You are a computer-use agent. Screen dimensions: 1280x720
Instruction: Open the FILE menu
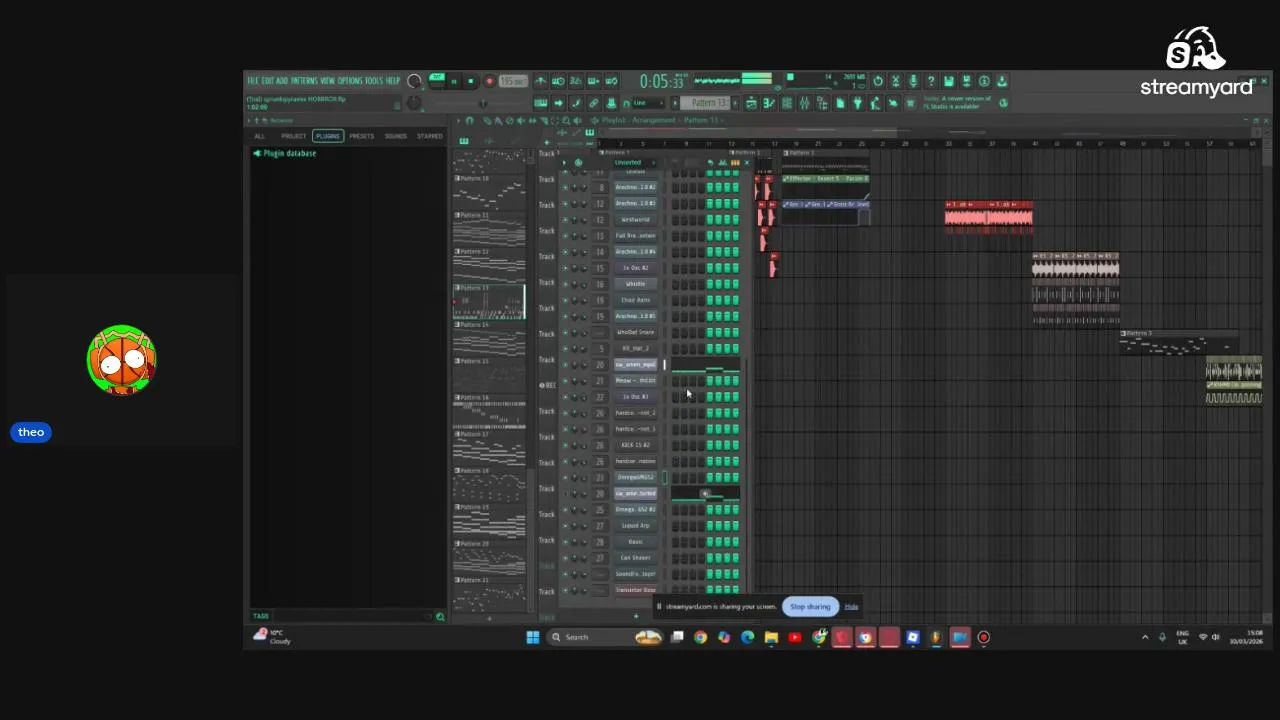pyautogui.click(x=252, y=81)
